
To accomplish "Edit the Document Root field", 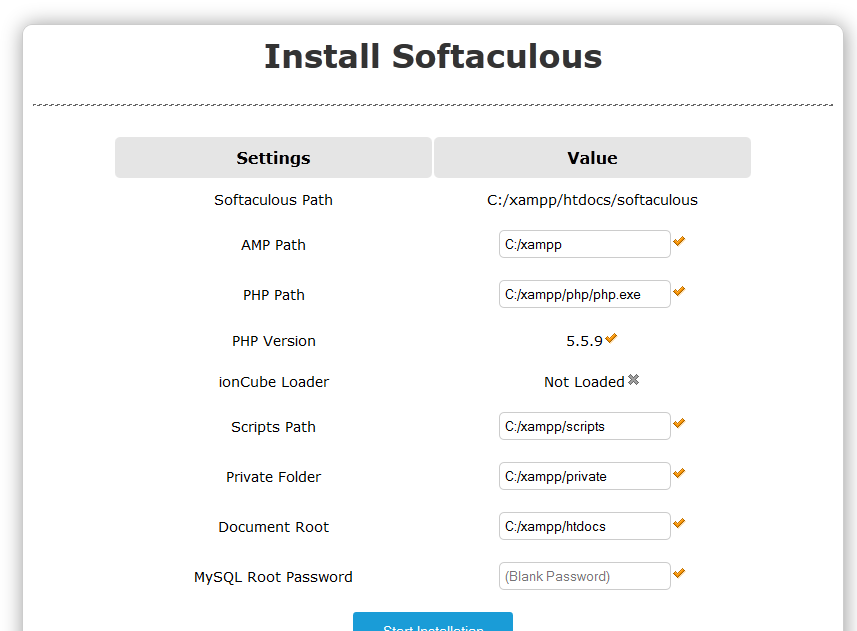I will [x=584, y=526].
